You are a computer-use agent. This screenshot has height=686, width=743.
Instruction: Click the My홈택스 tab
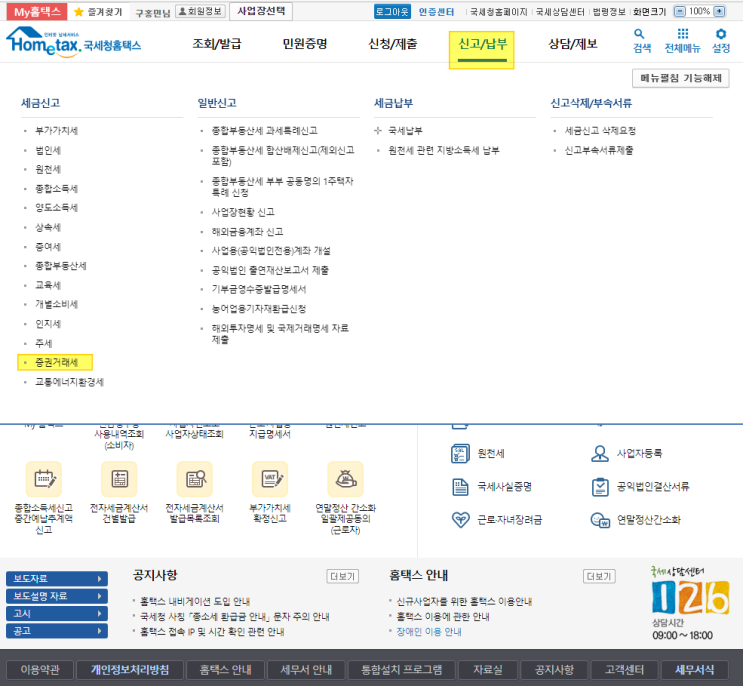tap(37, 12)
